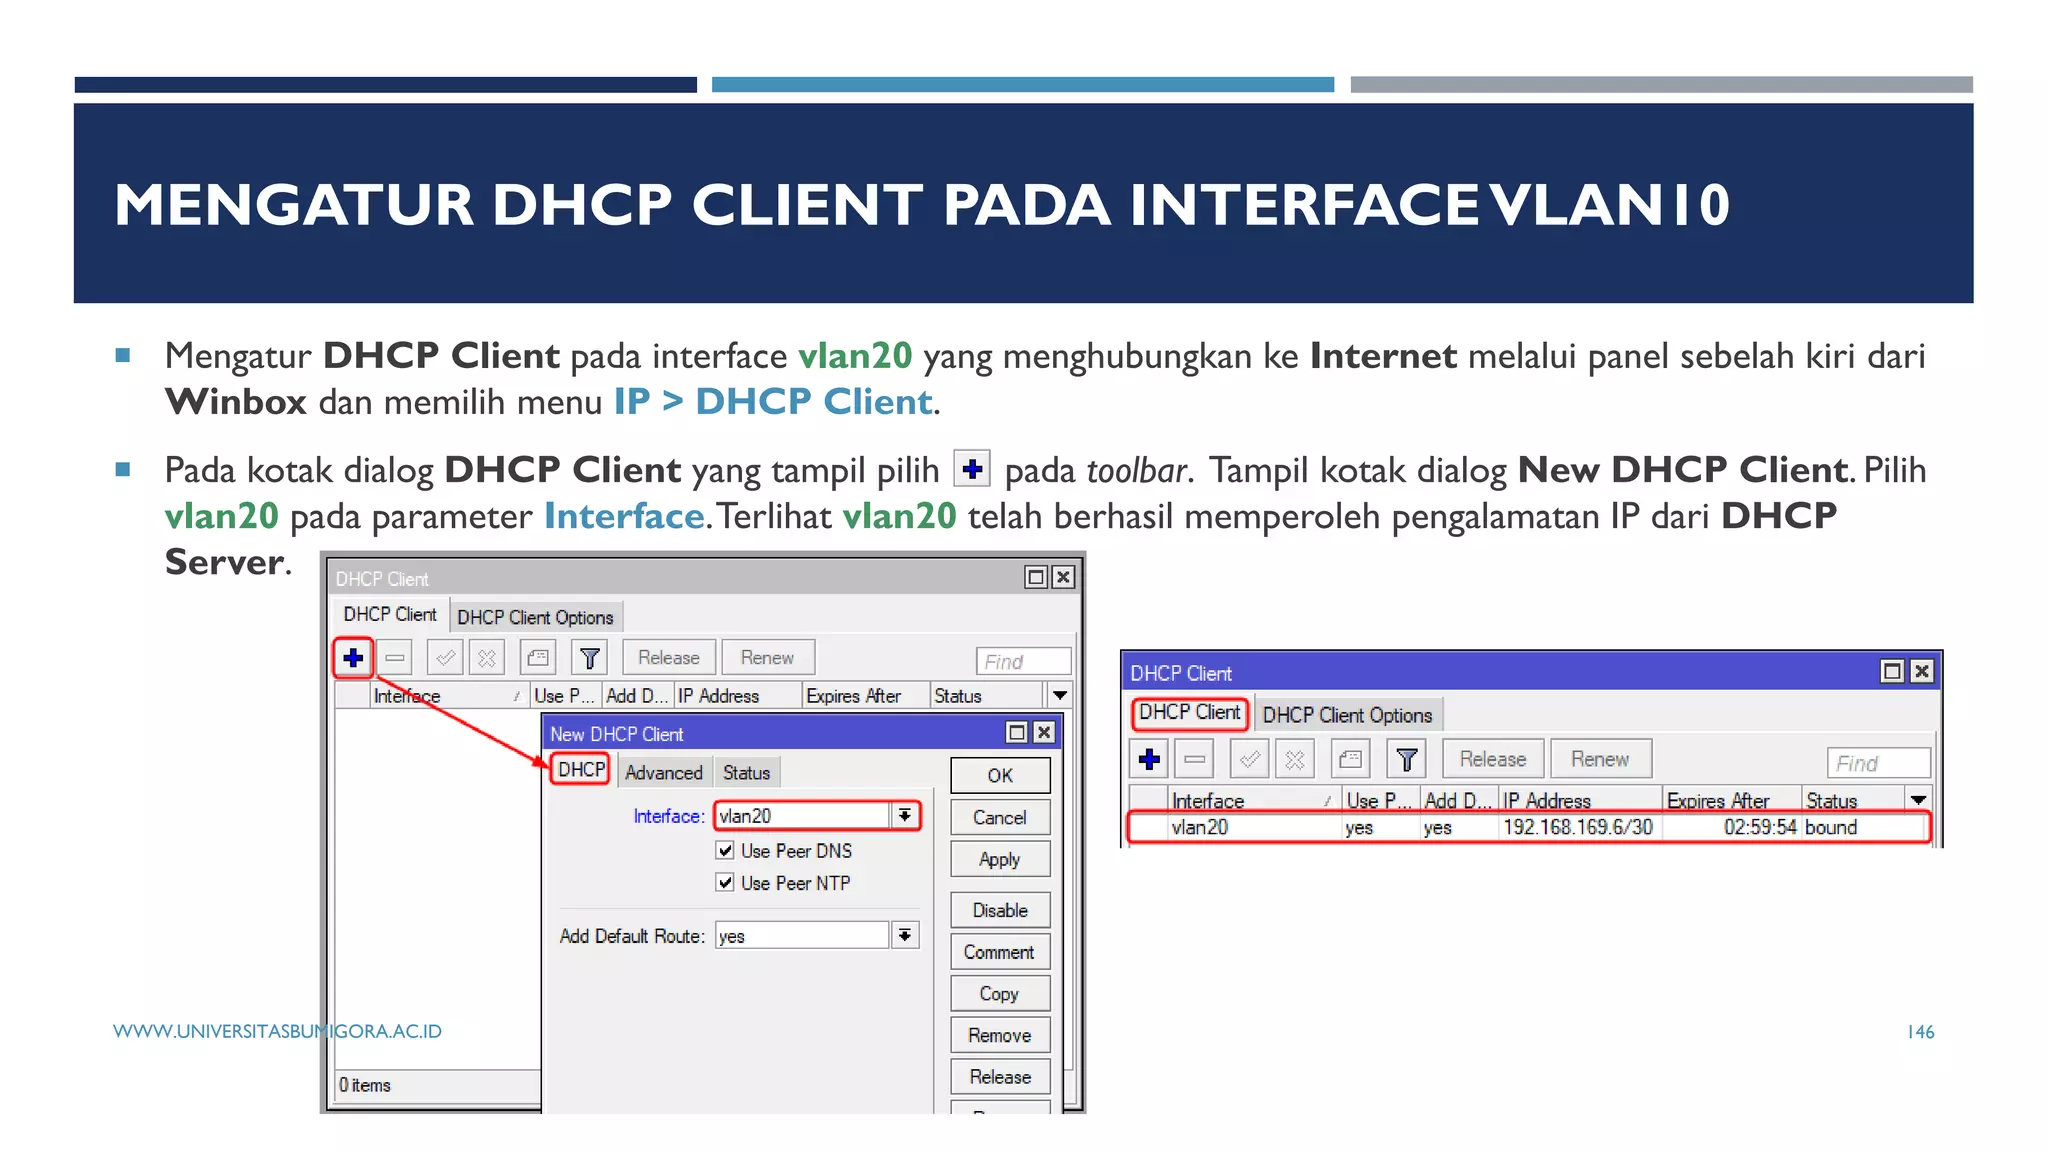Switch to the Status tab in New DHCP Client
This screenshot has width=2048, height=1152.
point(746,772)
